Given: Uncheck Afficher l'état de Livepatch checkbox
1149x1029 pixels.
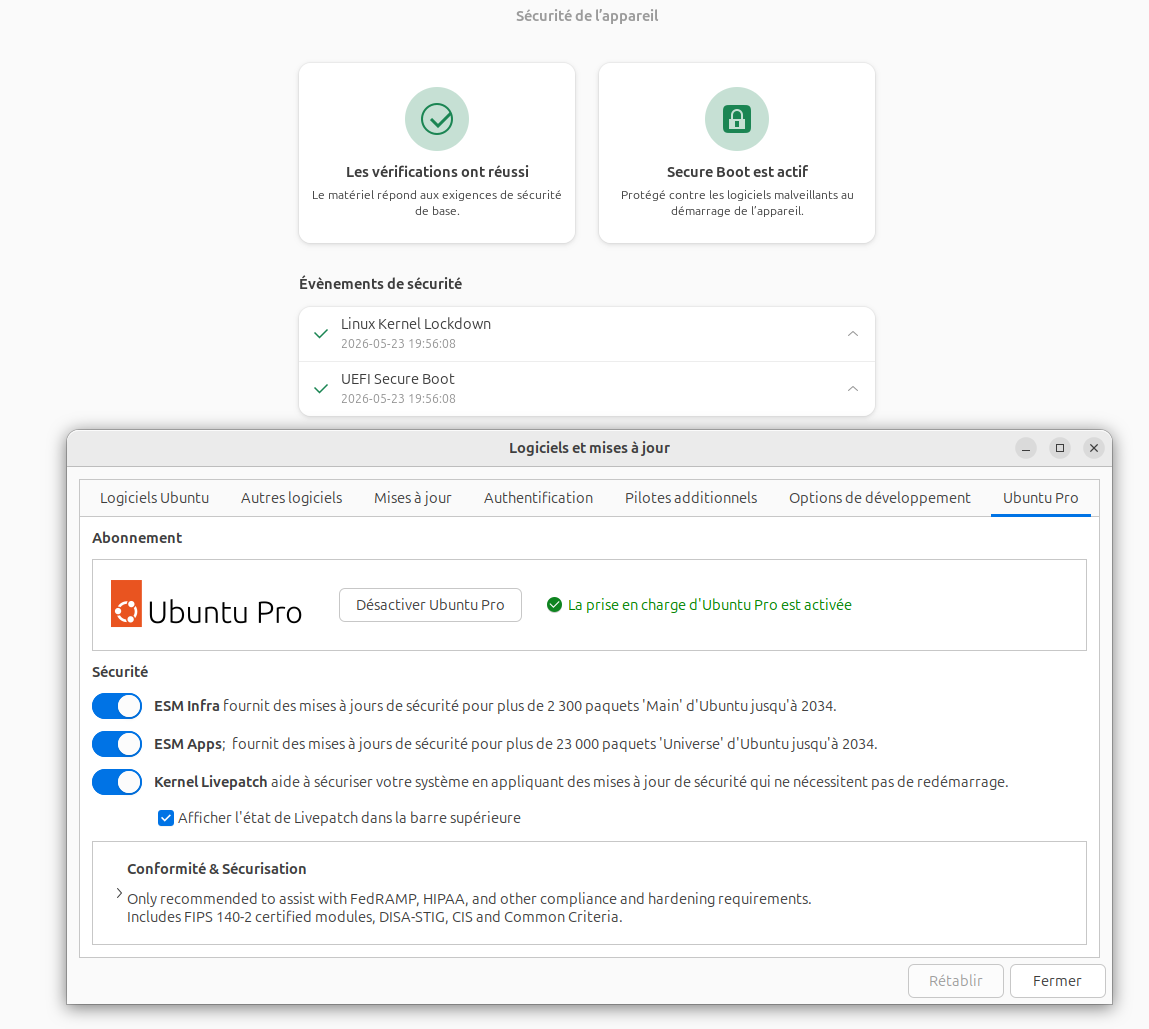Looking at the screenshot, I should pyautogui.click(x=166, y=818).
